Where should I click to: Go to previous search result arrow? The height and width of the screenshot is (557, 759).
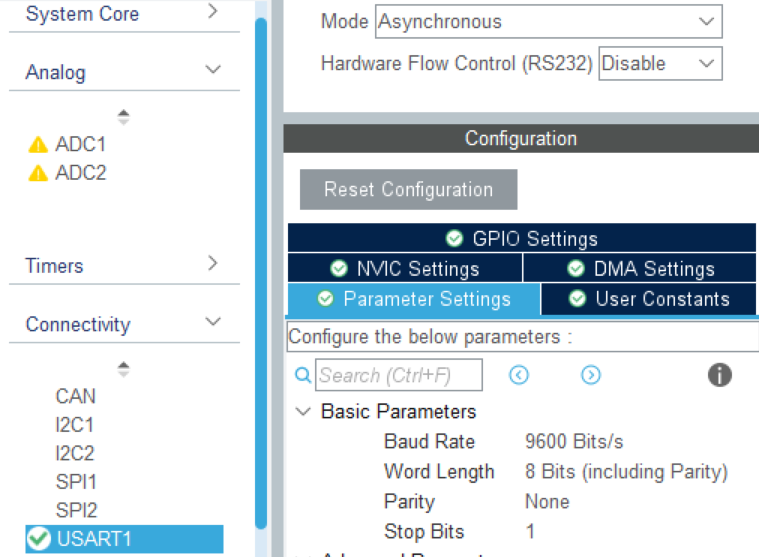pos(518,375)
